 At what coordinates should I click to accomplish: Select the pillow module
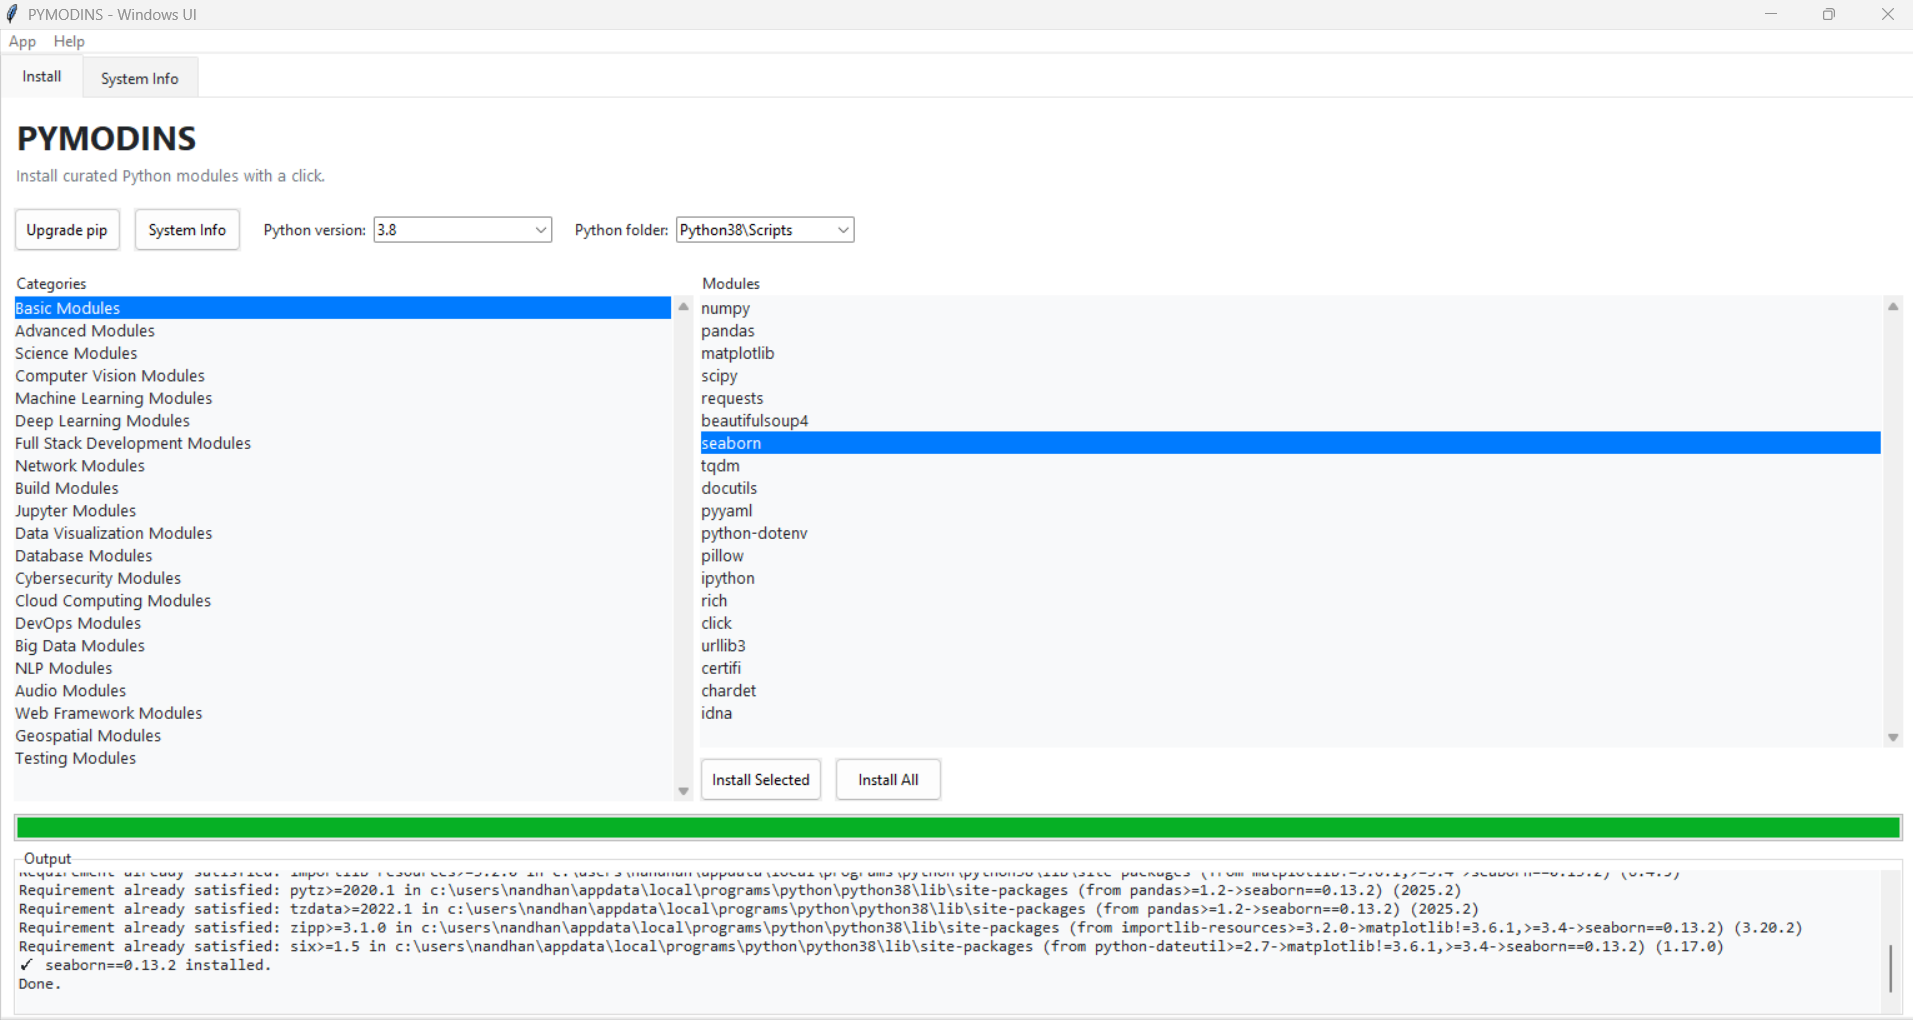click(x=722, y=555)
